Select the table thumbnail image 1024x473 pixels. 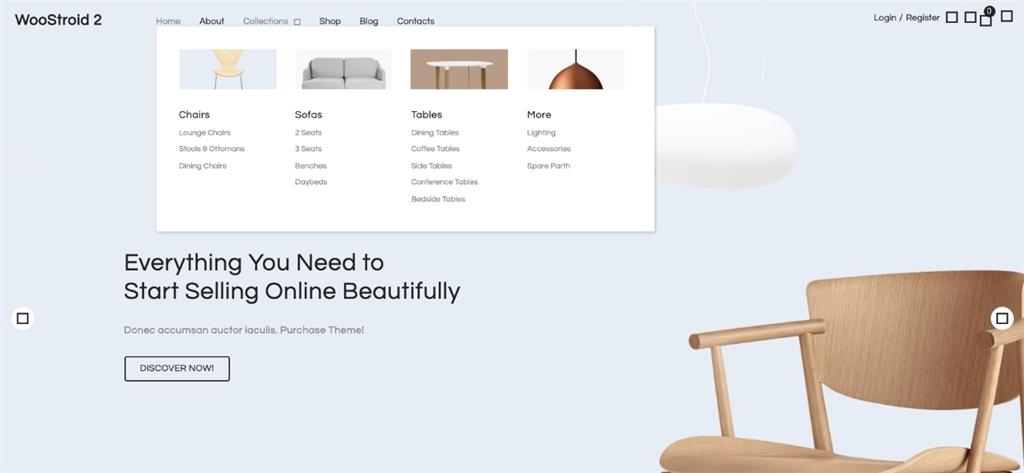tap(459, 69)
